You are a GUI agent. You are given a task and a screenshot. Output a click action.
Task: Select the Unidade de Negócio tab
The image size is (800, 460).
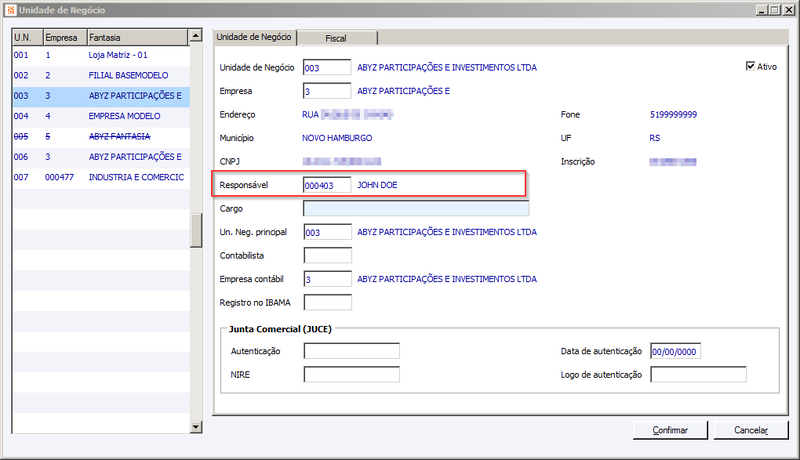pos(254,37)
